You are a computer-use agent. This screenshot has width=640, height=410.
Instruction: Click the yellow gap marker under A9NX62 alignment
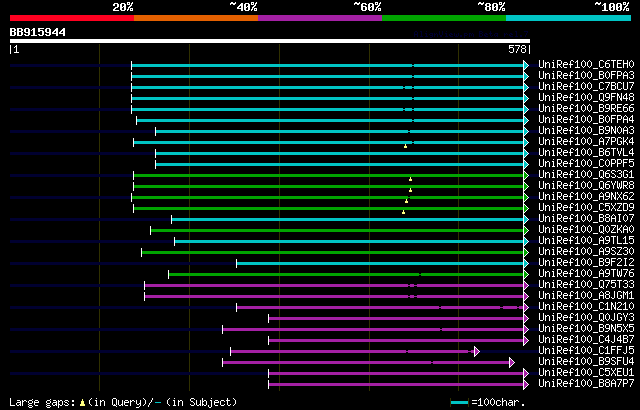[x=406, y=201]
